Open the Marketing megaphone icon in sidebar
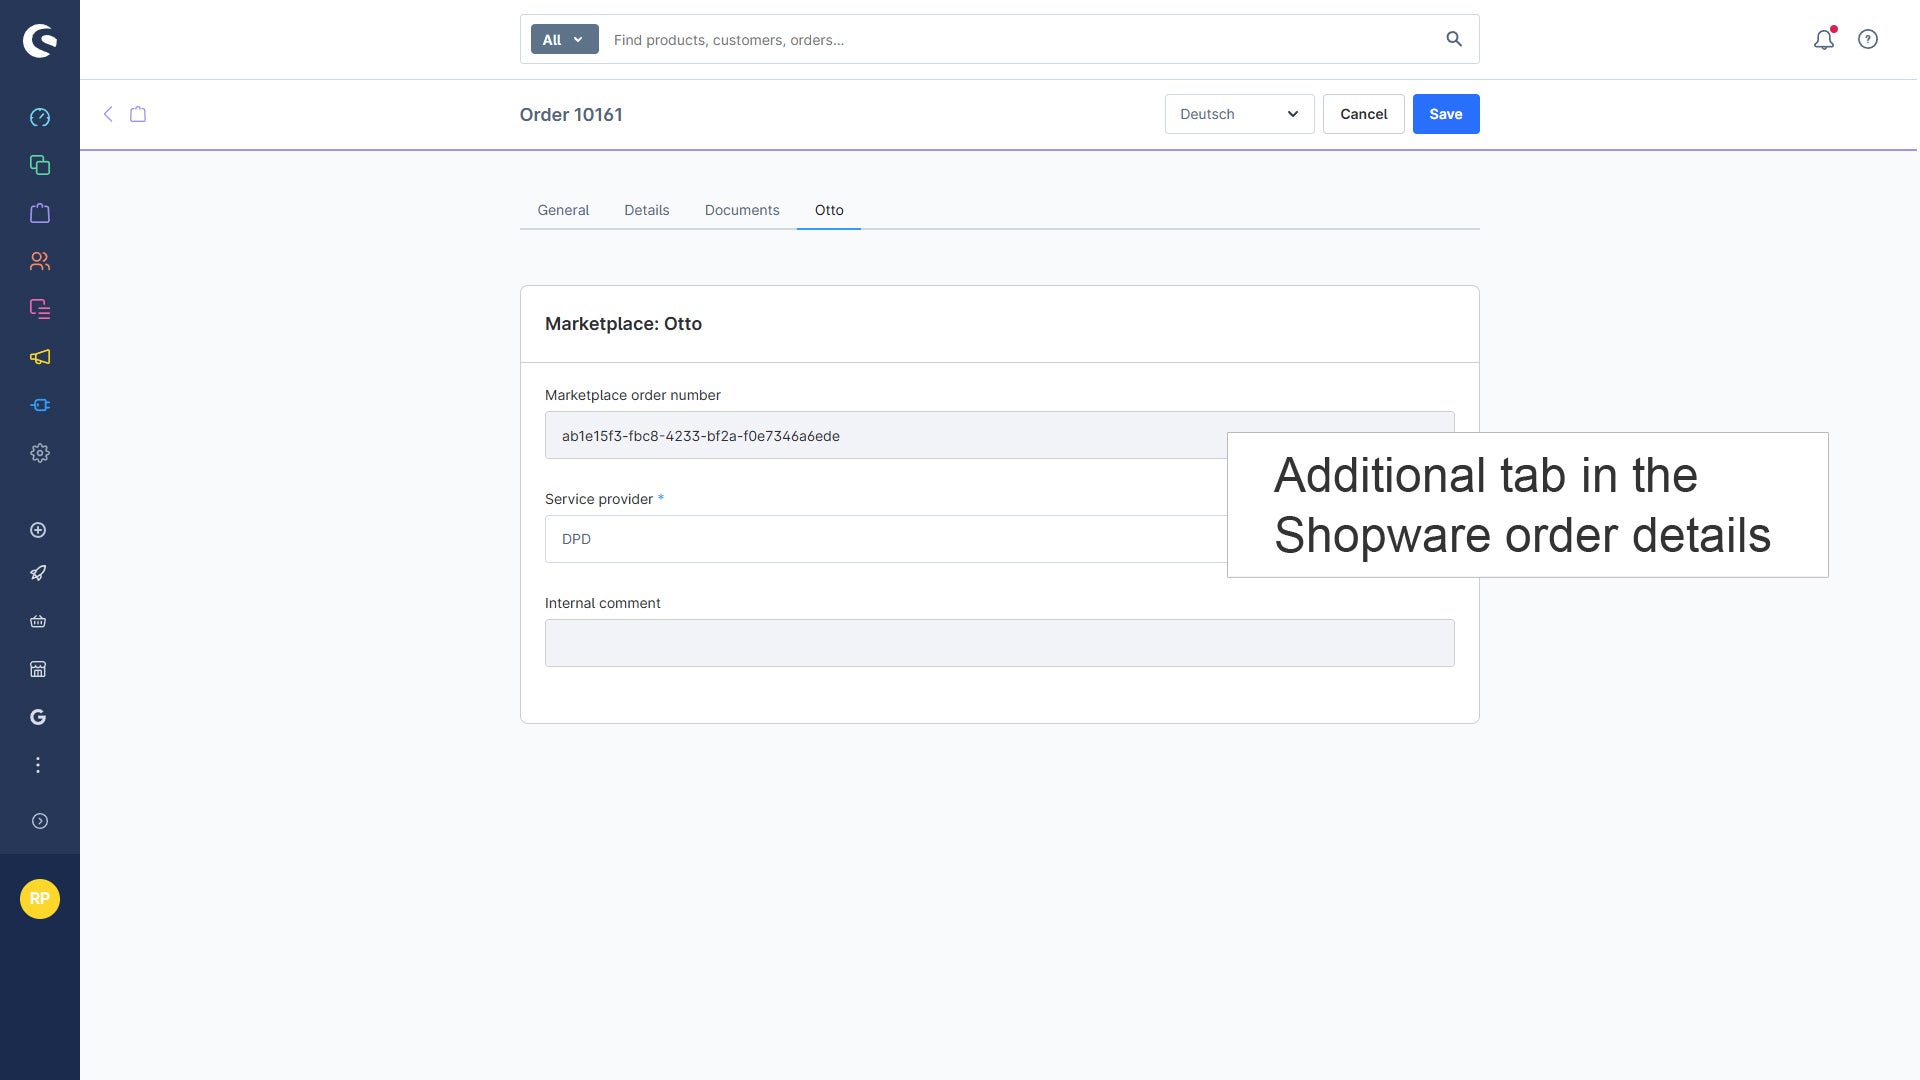 click(x=40, y=357)
